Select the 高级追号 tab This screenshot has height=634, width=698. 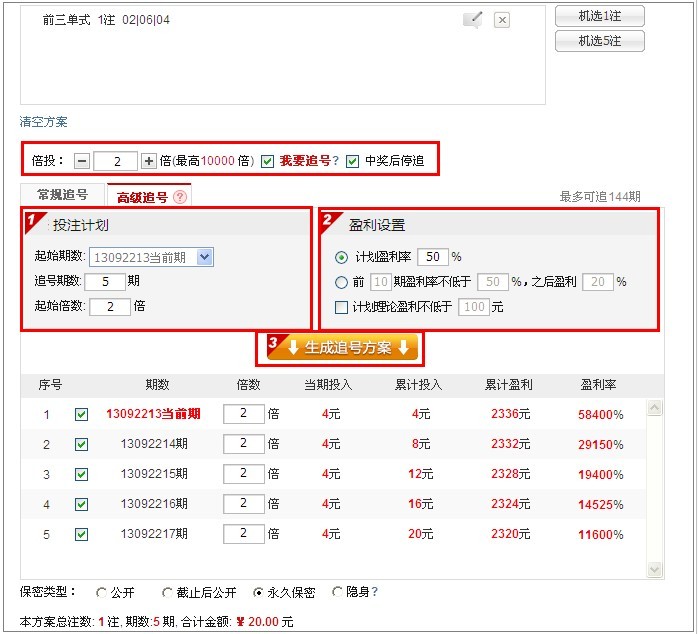(x=143, y=197)
